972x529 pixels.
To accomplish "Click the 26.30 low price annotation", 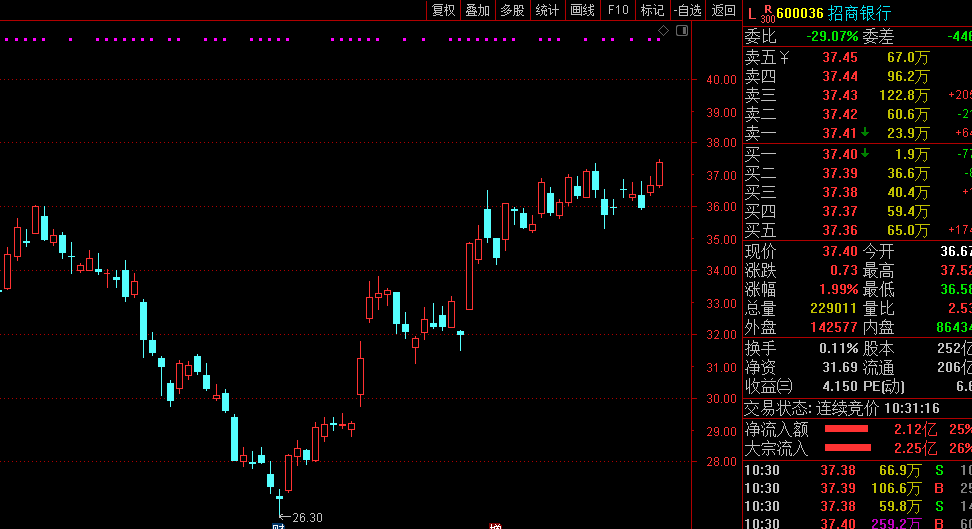I will point(307,517).
